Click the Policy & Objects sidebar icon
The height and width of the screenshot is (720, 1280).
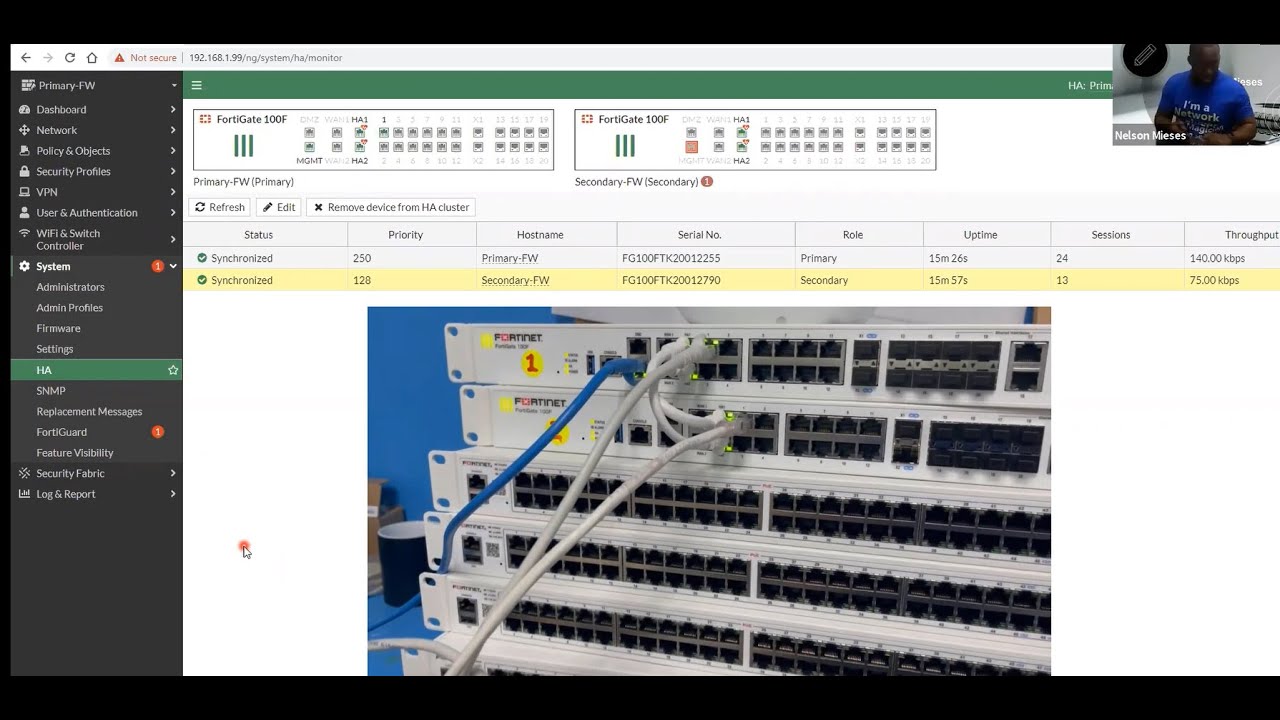(x=25, y=151)
